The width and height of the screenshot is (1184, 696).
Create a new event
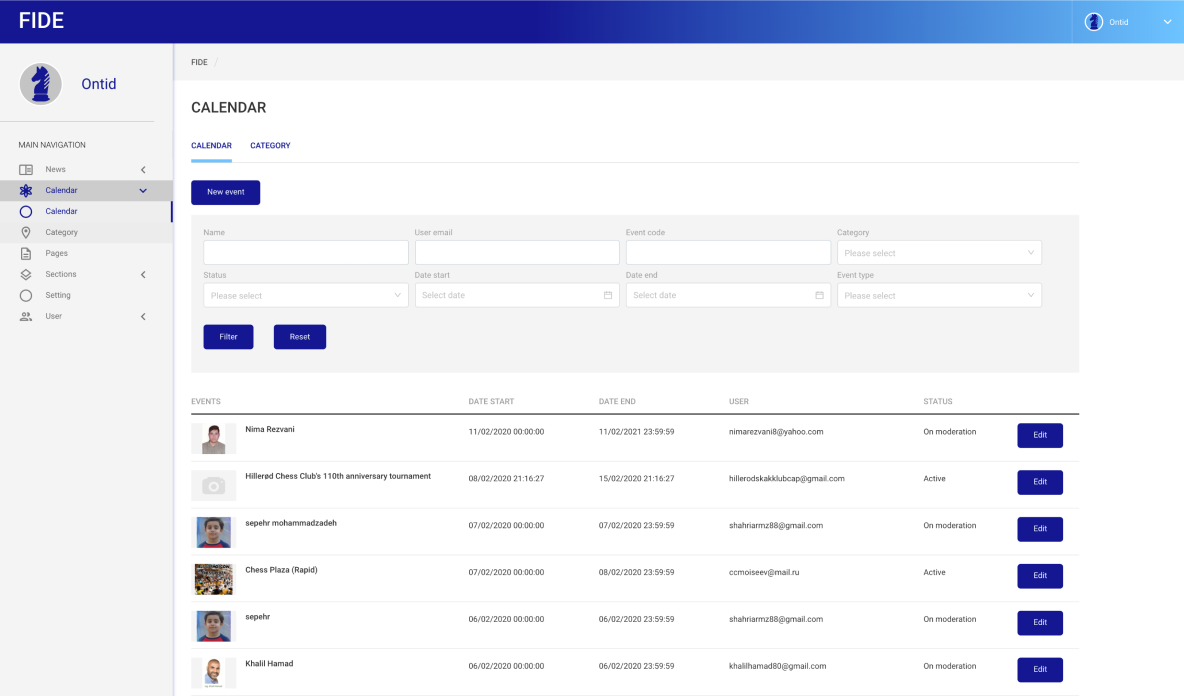(x=225, y=192)
